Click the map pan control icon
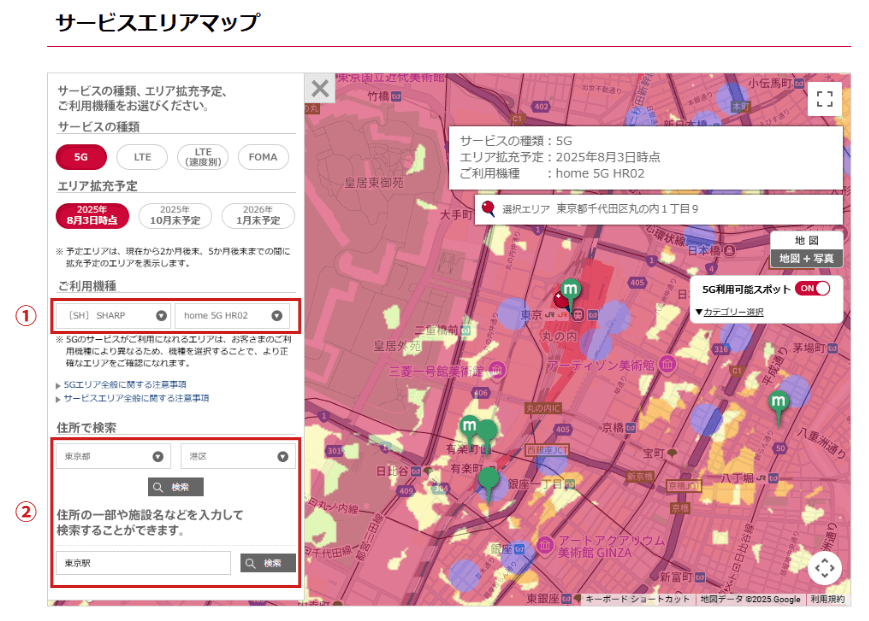Screen dimensions: 869x621 [825, 568]
